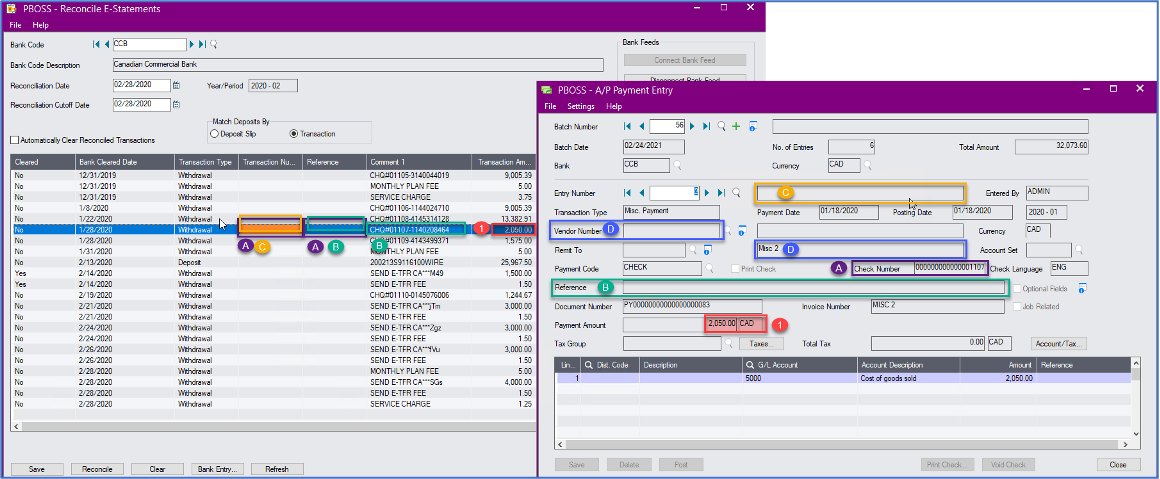The image size is (1160, 479).
Task: Open Vendor Number drilldown icon
Action: click(x=741, y=231)
